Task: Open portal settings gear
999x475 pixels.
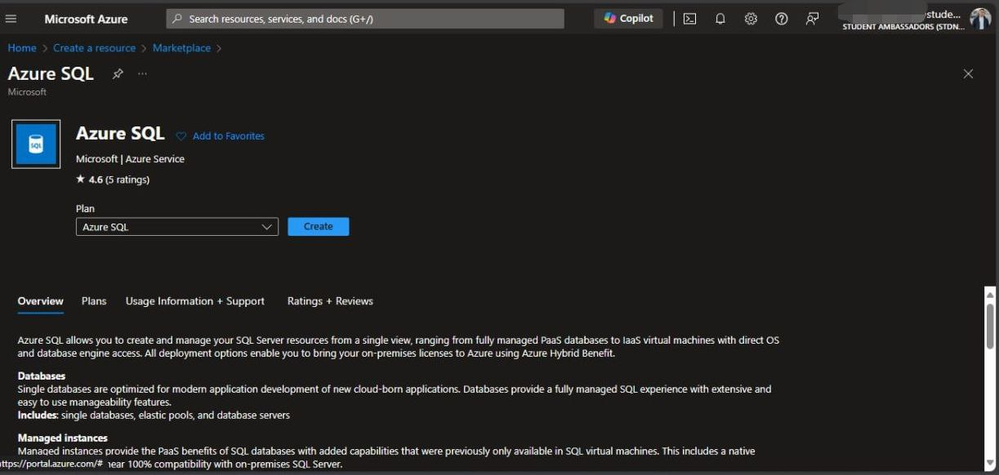Action: click(x=751, y=19)
